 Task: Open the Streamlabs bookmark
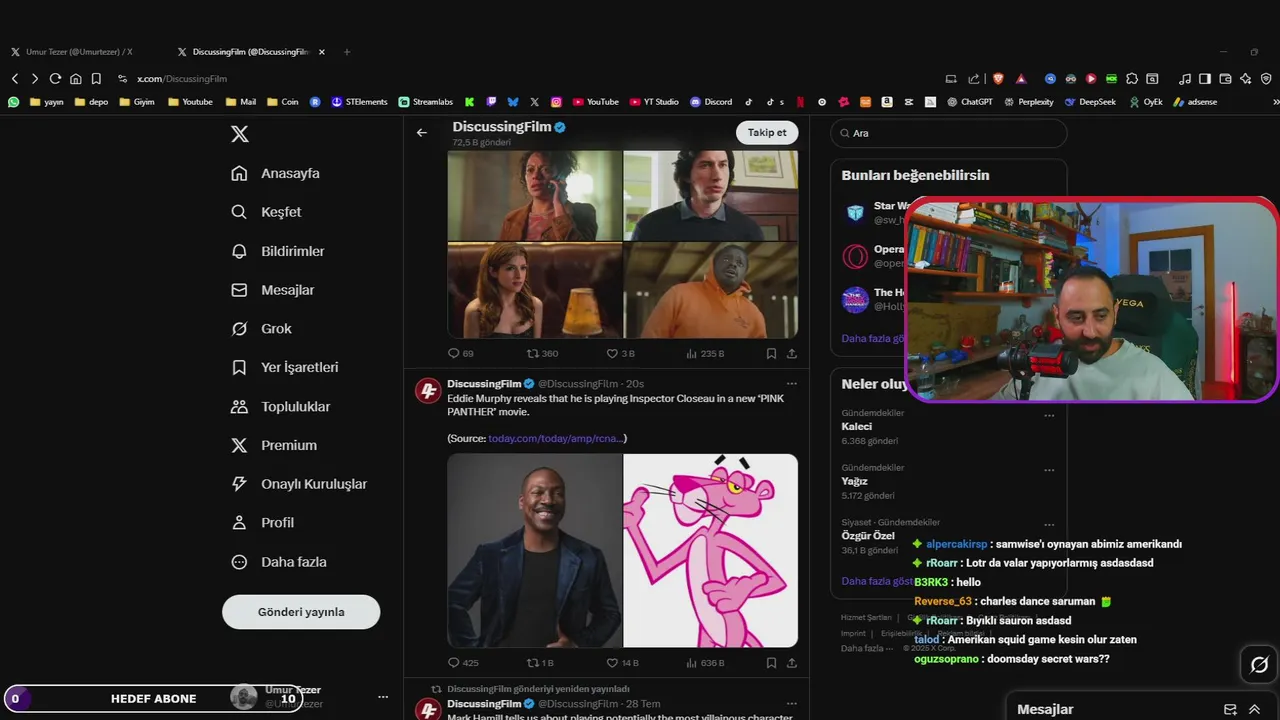tap(425, 102)
